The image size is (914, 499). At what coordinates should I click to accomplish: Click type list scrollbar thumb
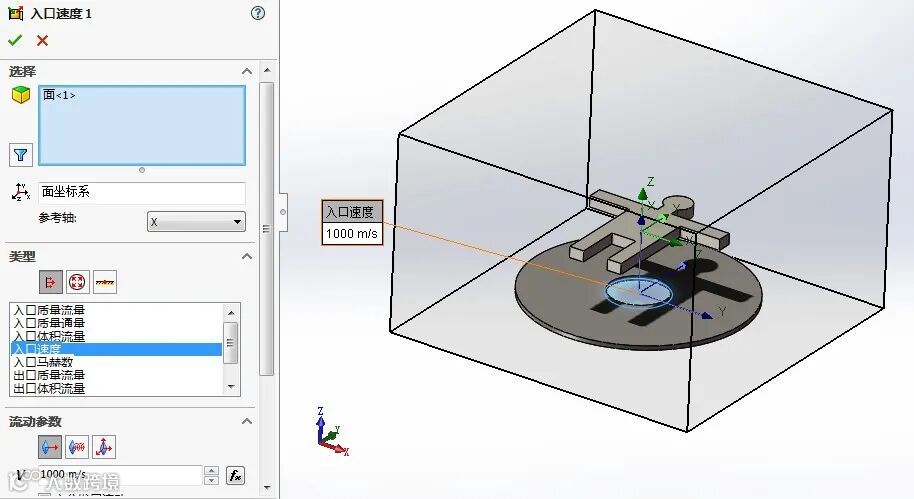click(x=231, y=343)
